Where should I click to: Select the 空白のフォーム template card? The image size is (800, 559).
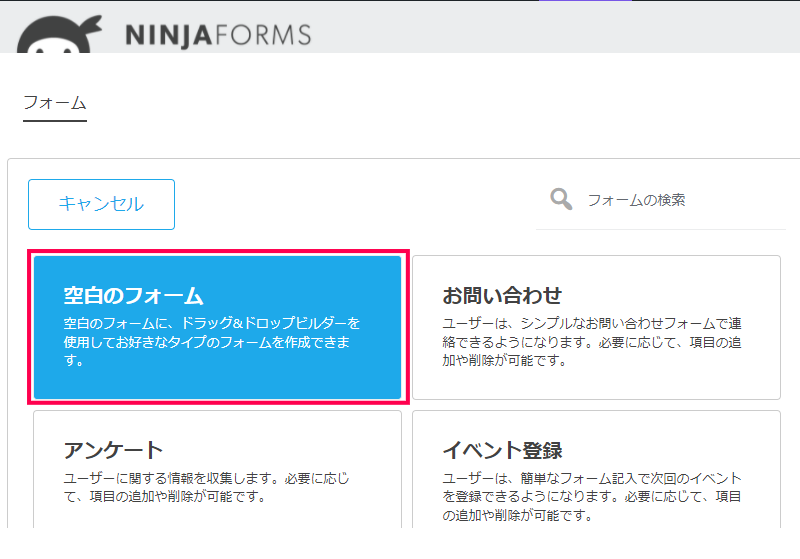pyautogui.click(x=217, y=327)
